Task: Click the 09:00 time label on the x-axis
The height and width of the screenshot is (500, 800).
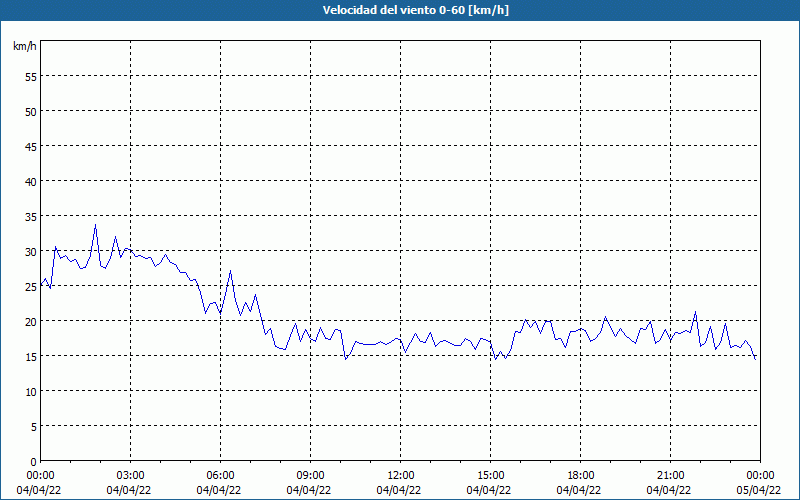Action: [310, 476]
